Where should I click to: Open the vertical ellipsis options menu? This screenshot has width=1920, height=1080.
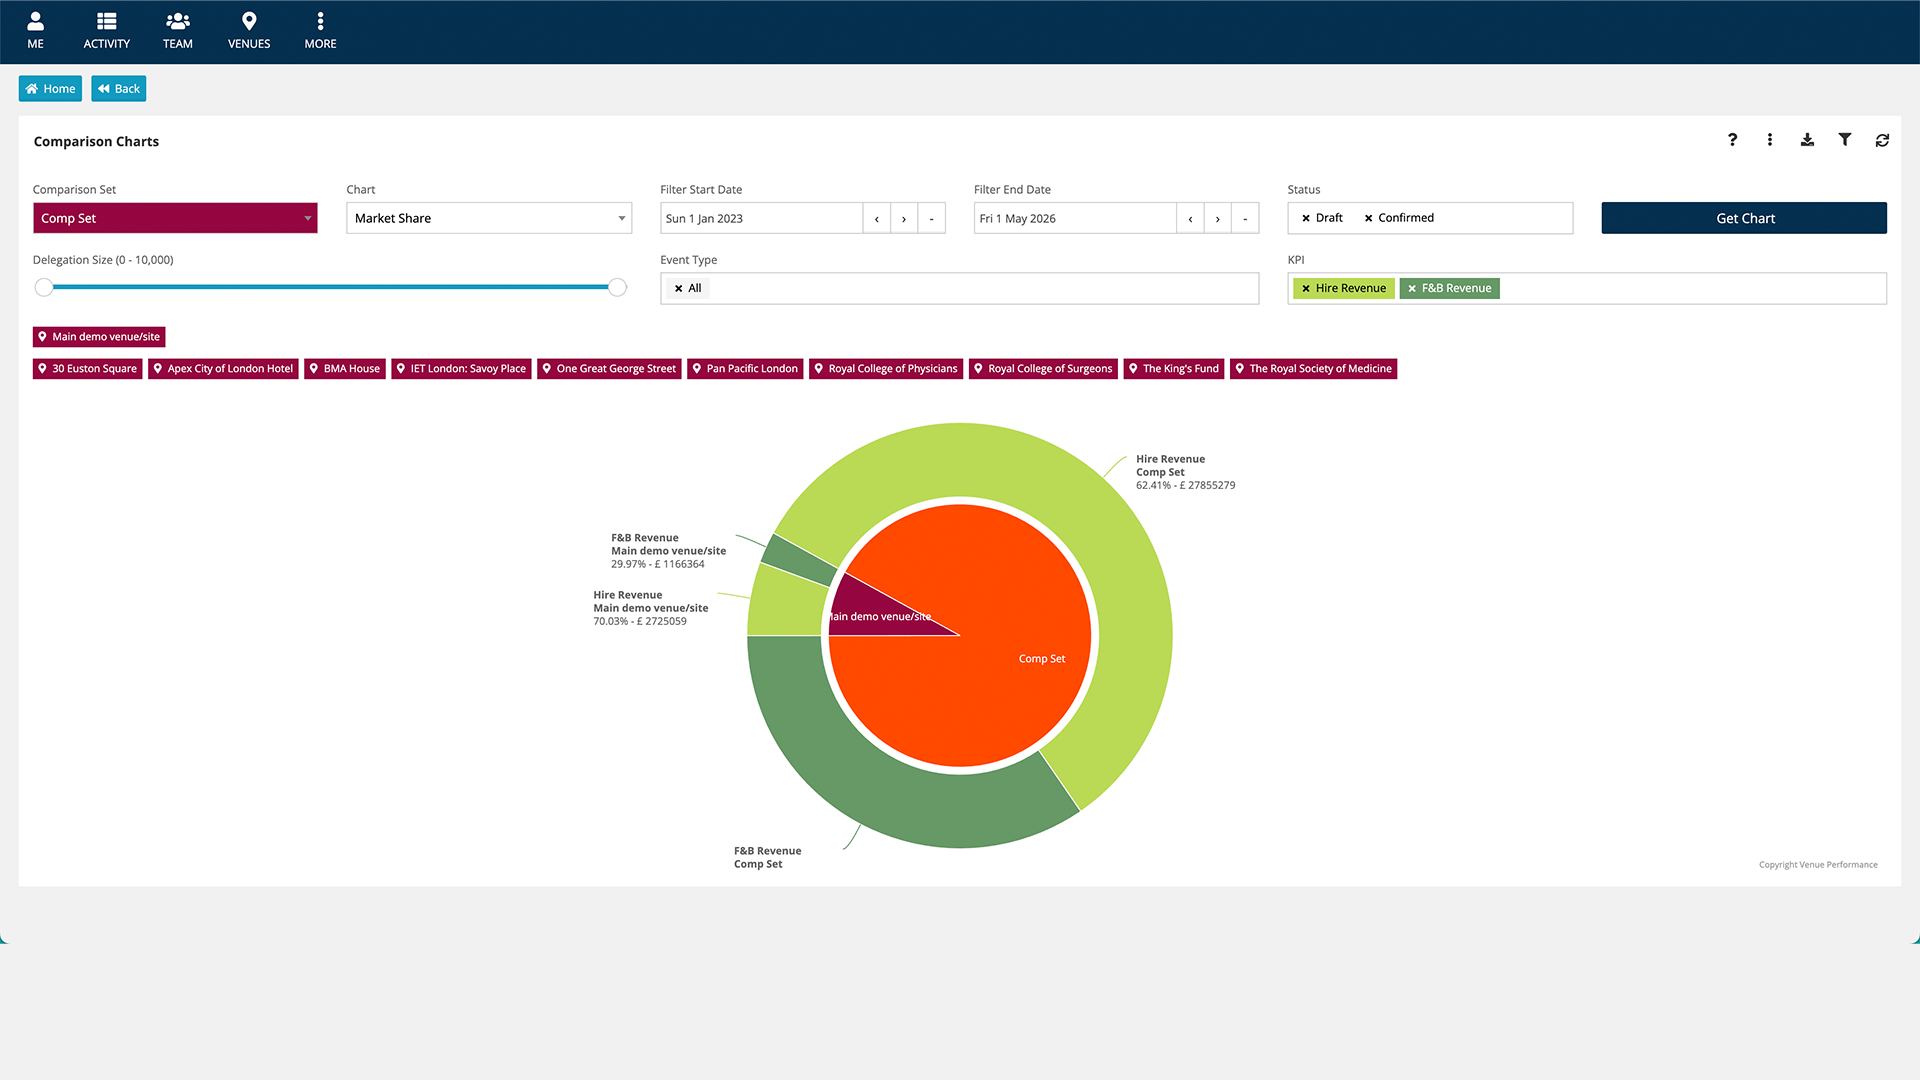[1769, 140]
